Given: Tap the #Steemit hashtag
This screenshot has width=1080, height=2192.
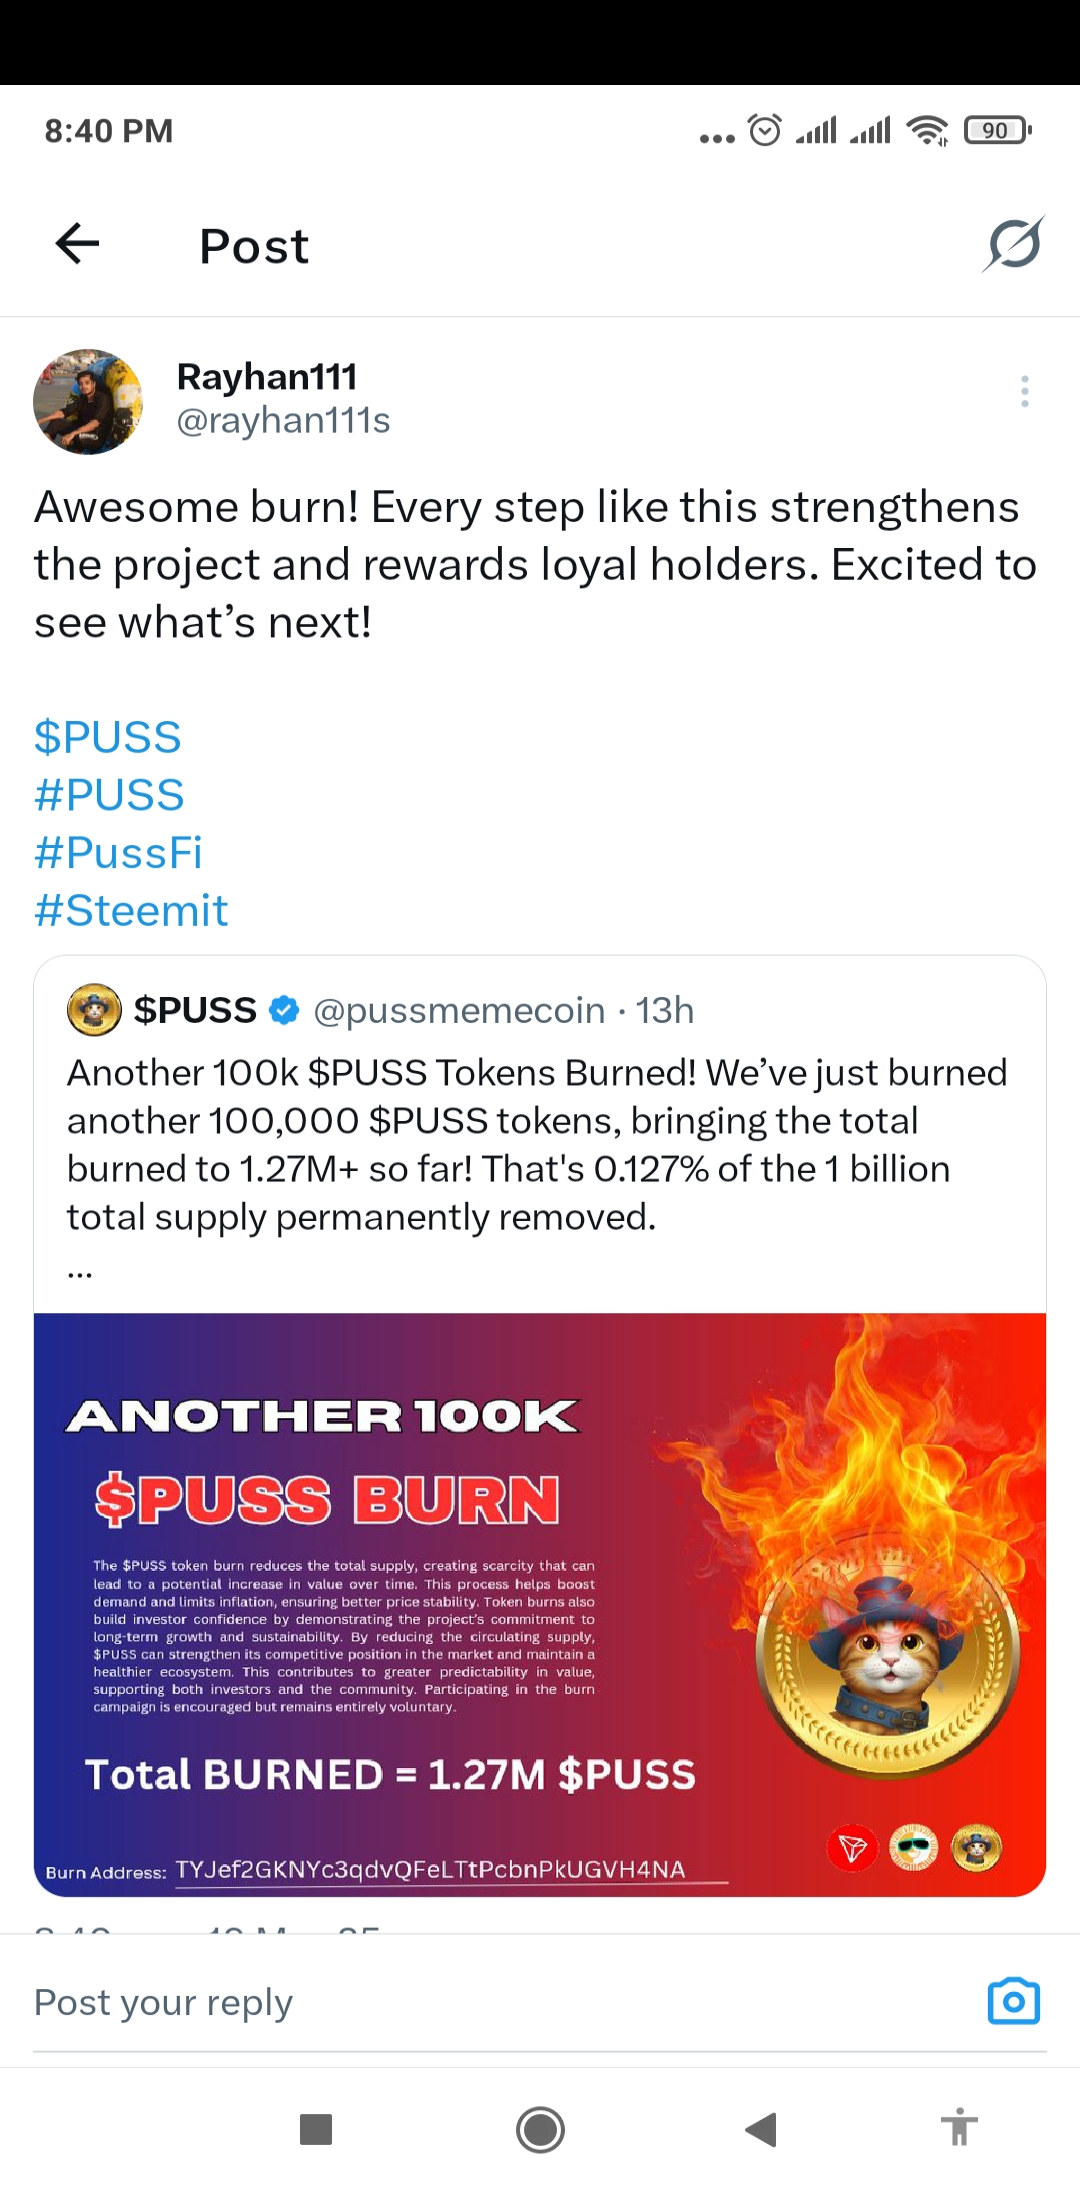Looking at the screenshot, I should point(131,911).
